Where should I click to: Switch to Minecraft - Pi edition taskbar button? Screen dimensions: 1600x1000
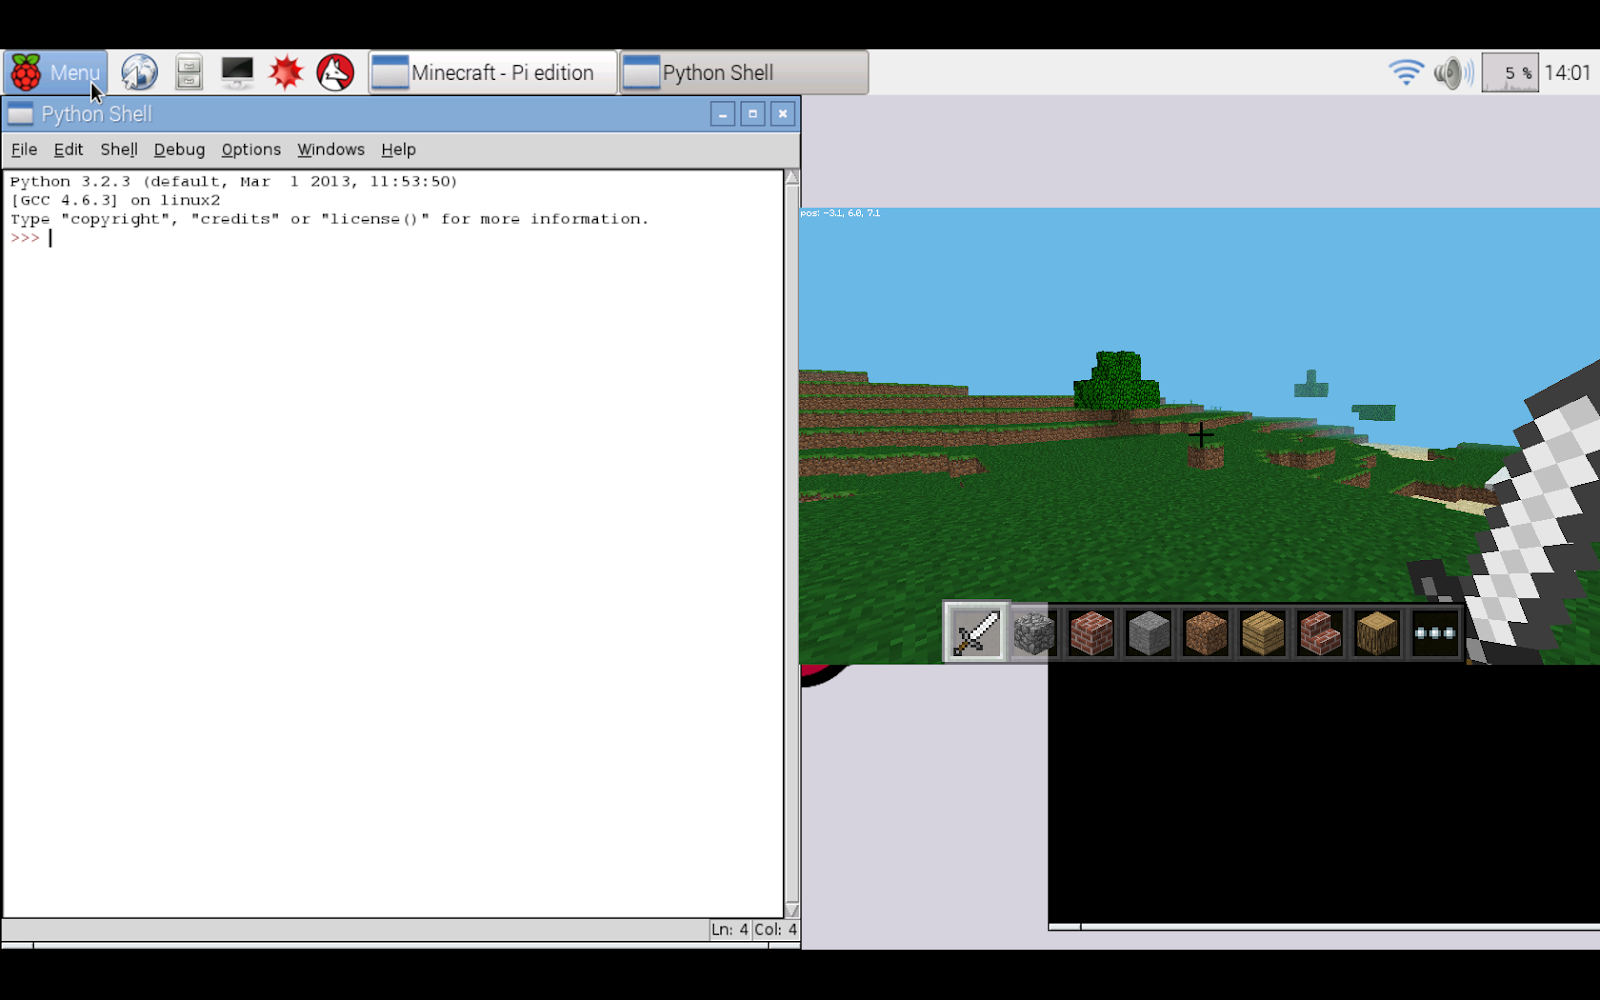[x=493, y=72]
